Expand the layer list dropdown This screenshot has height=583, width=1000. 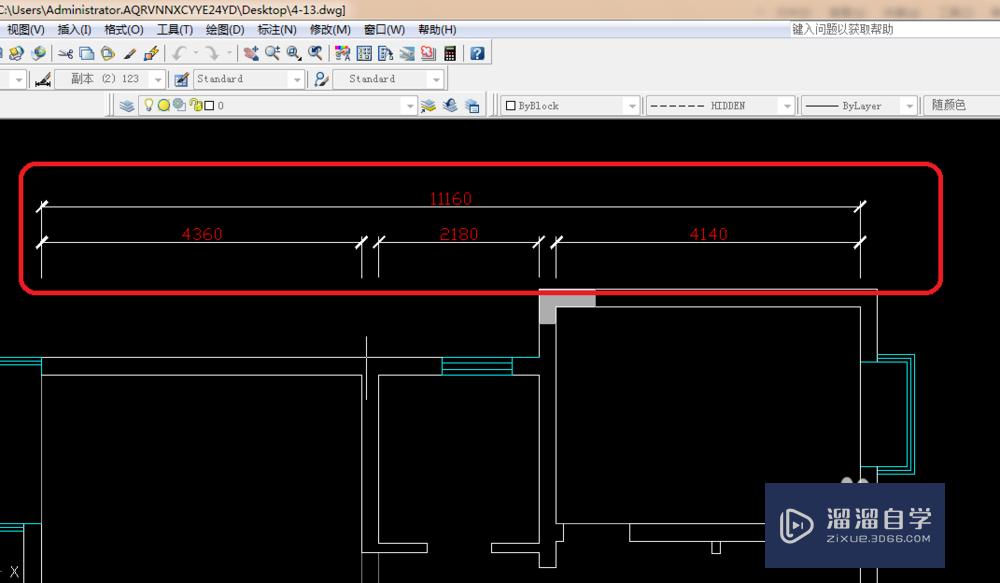pos(410,106)
